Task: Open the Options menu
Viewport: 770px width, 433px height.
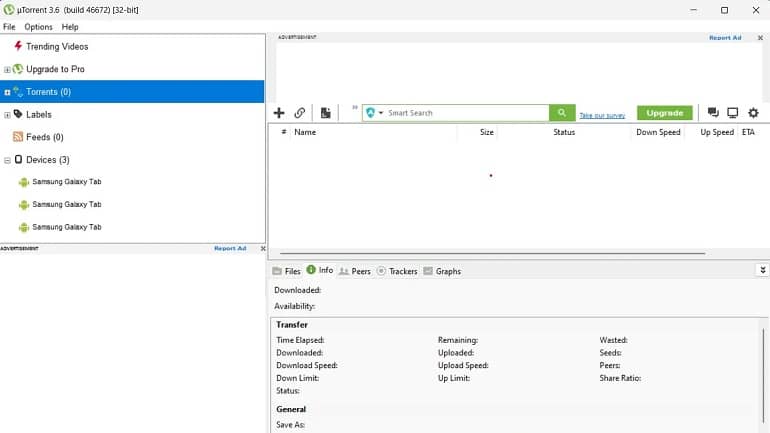Action: (x=38, y=27)
